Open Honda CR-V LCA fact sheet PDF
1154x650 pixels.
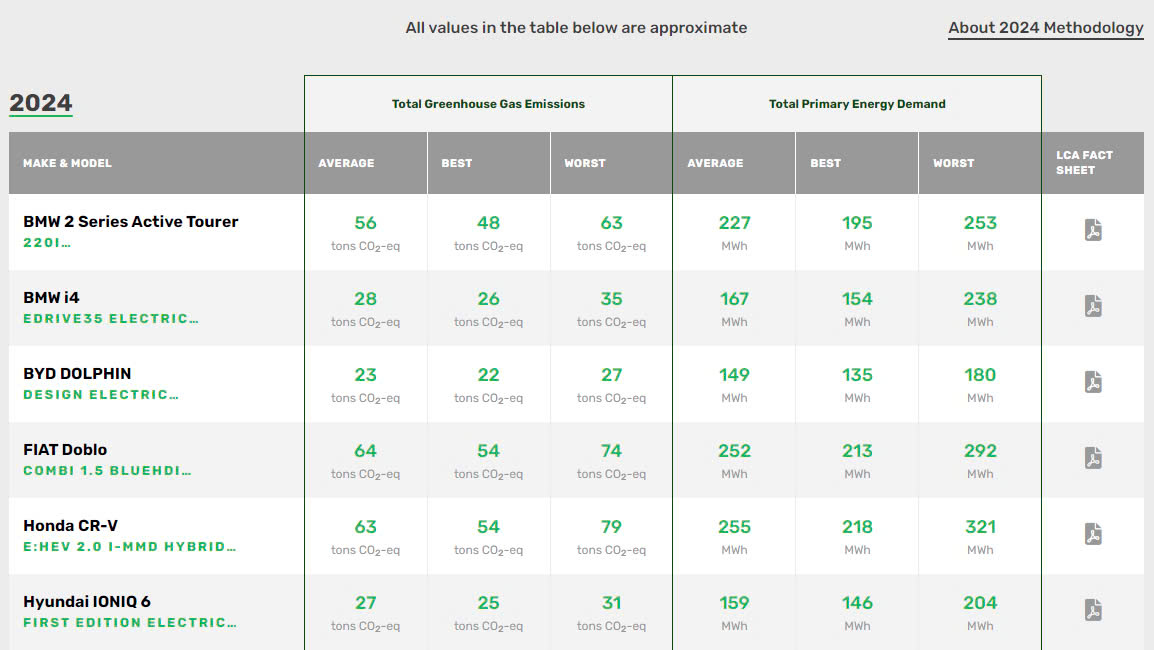(x=1093, y=534)
